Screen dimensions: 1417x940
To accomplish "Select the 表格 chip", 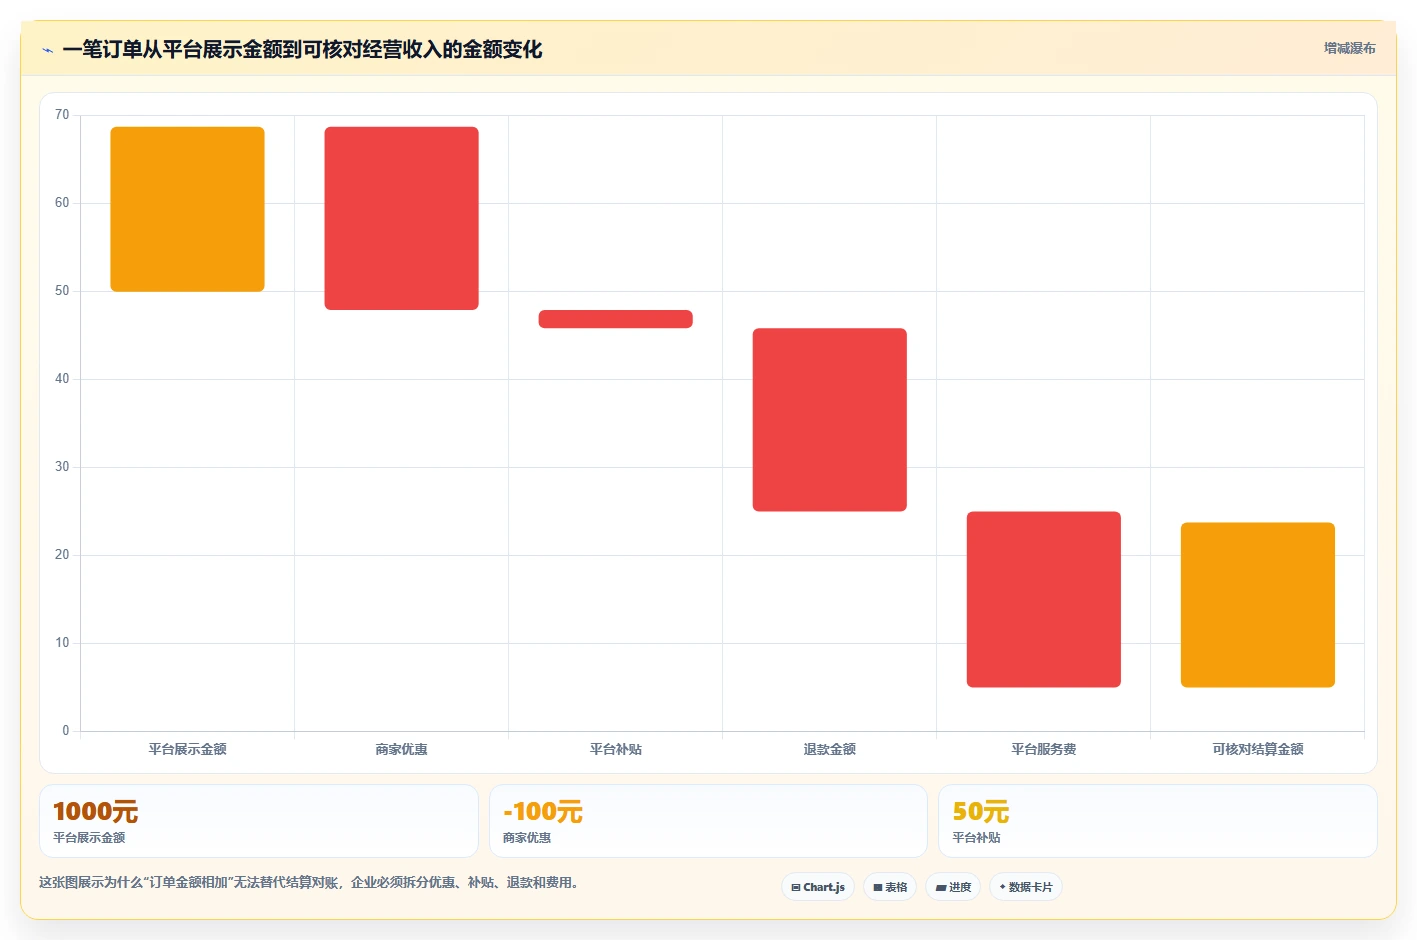I will point(890,887).
